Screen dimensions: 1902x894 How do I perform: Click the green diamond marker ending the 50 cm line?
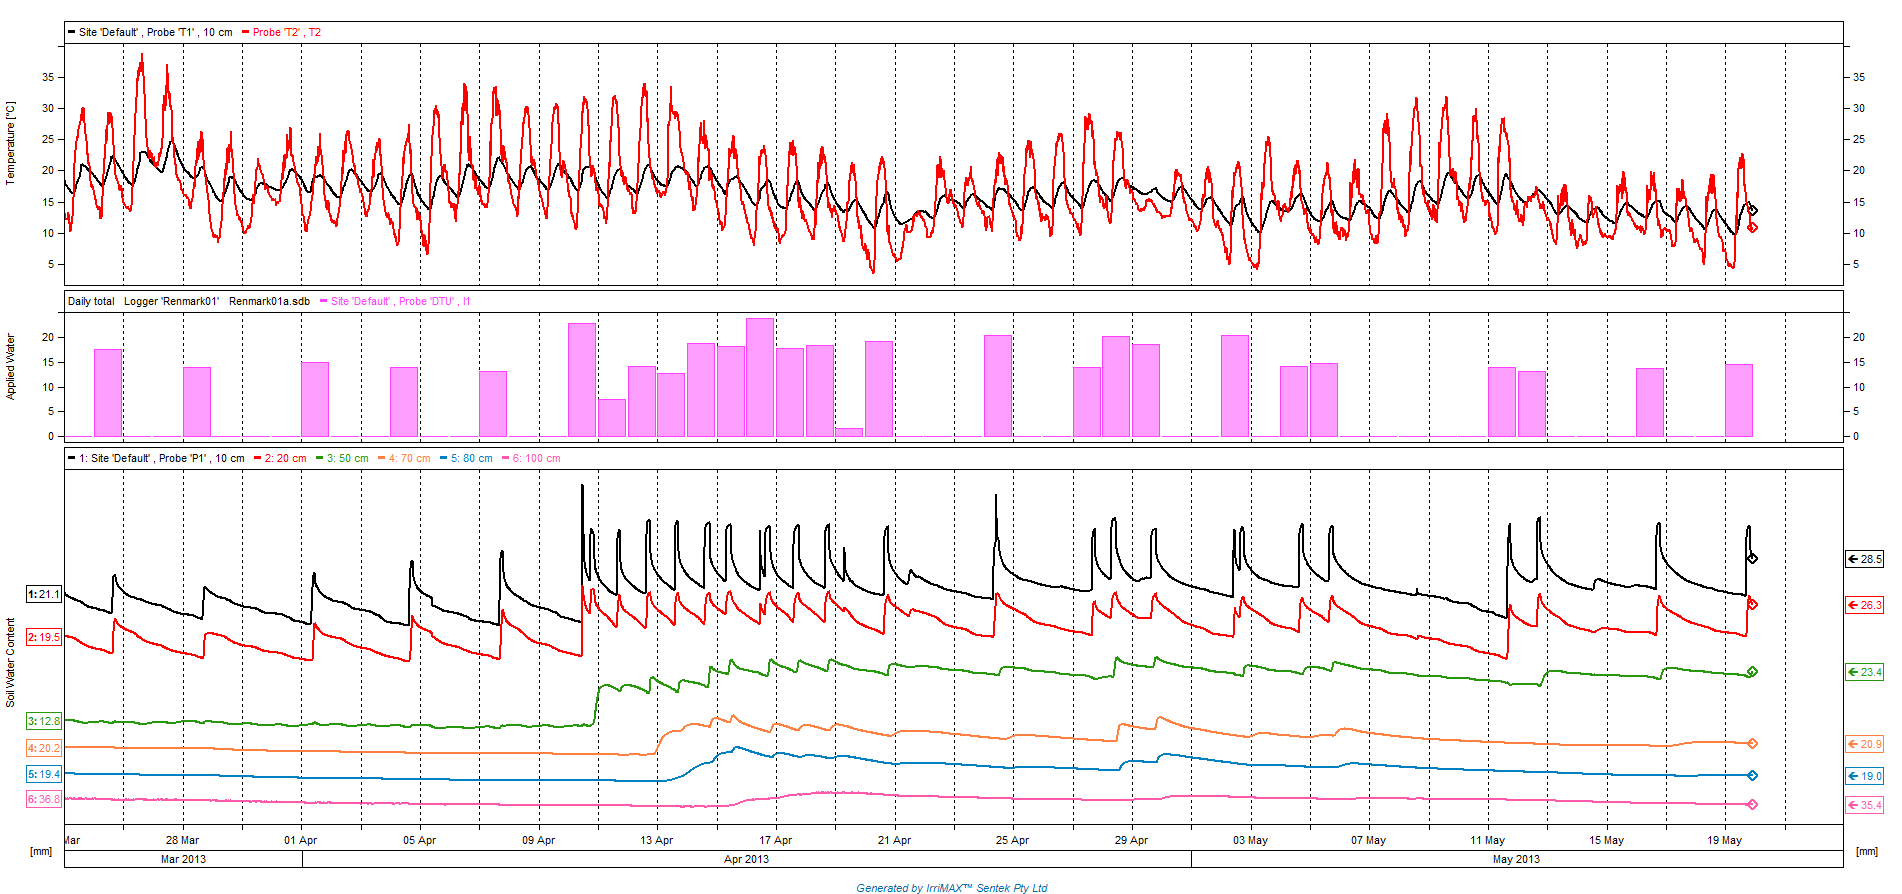[1752, 672]
